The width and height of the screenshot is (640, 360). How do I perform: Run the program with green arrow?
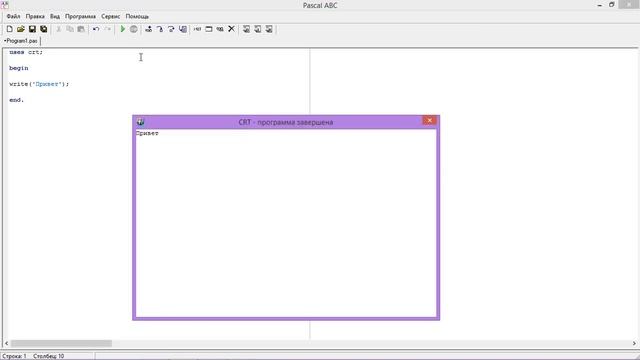[122, 29]
